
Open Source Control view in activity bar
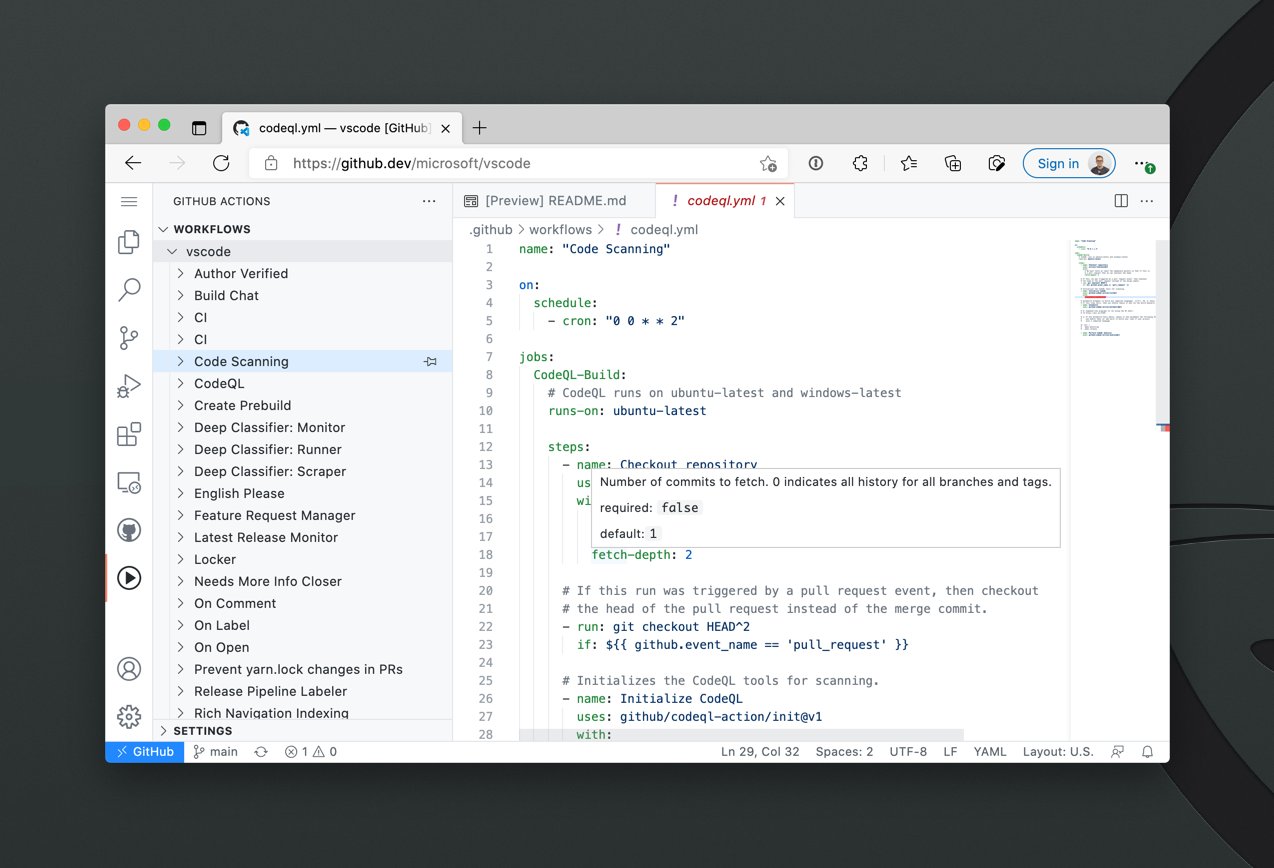129,338
